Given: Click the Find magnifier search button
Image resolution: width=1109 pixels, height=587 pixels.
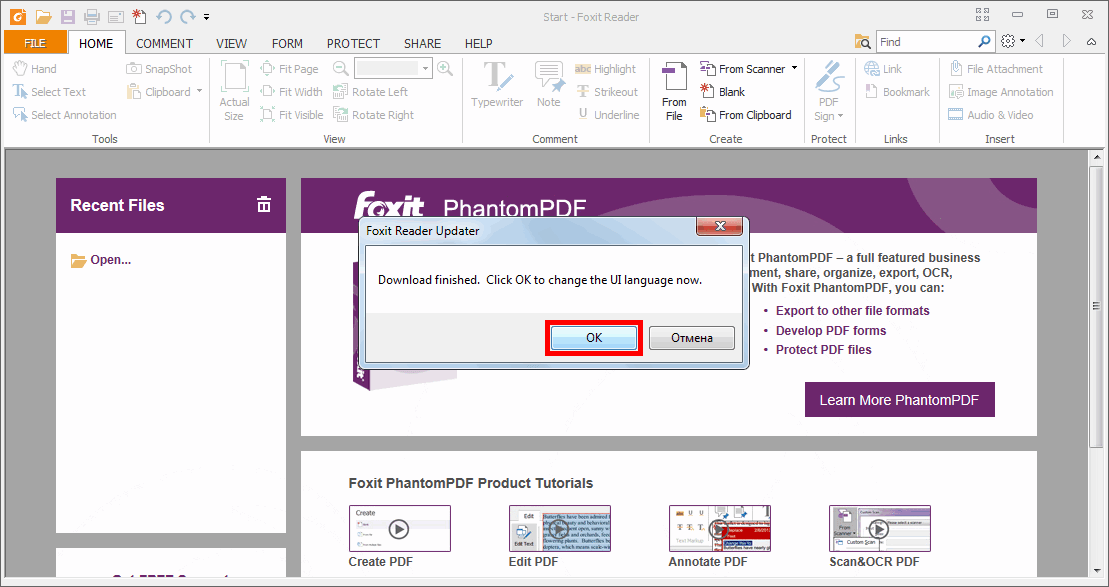Looking at the screenshot, I should 985,42.
